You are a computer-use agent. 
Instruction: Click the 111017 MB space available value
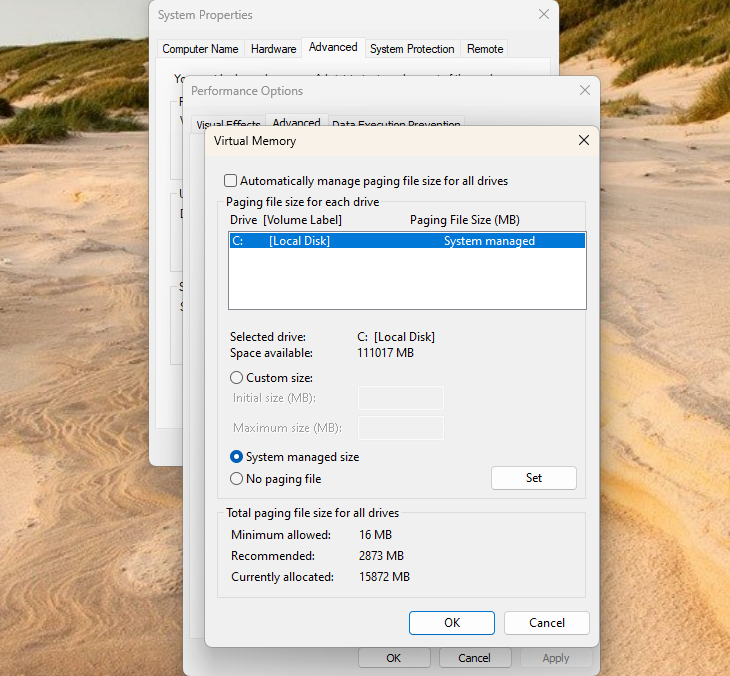[385, 353]
